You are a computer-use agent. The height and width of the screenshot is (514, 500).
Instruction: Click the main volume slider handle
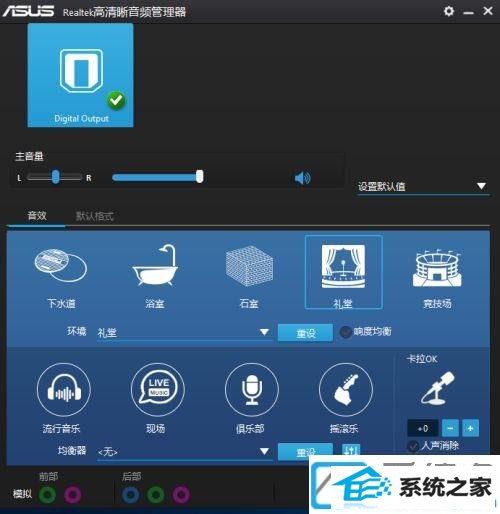point(199,176)
